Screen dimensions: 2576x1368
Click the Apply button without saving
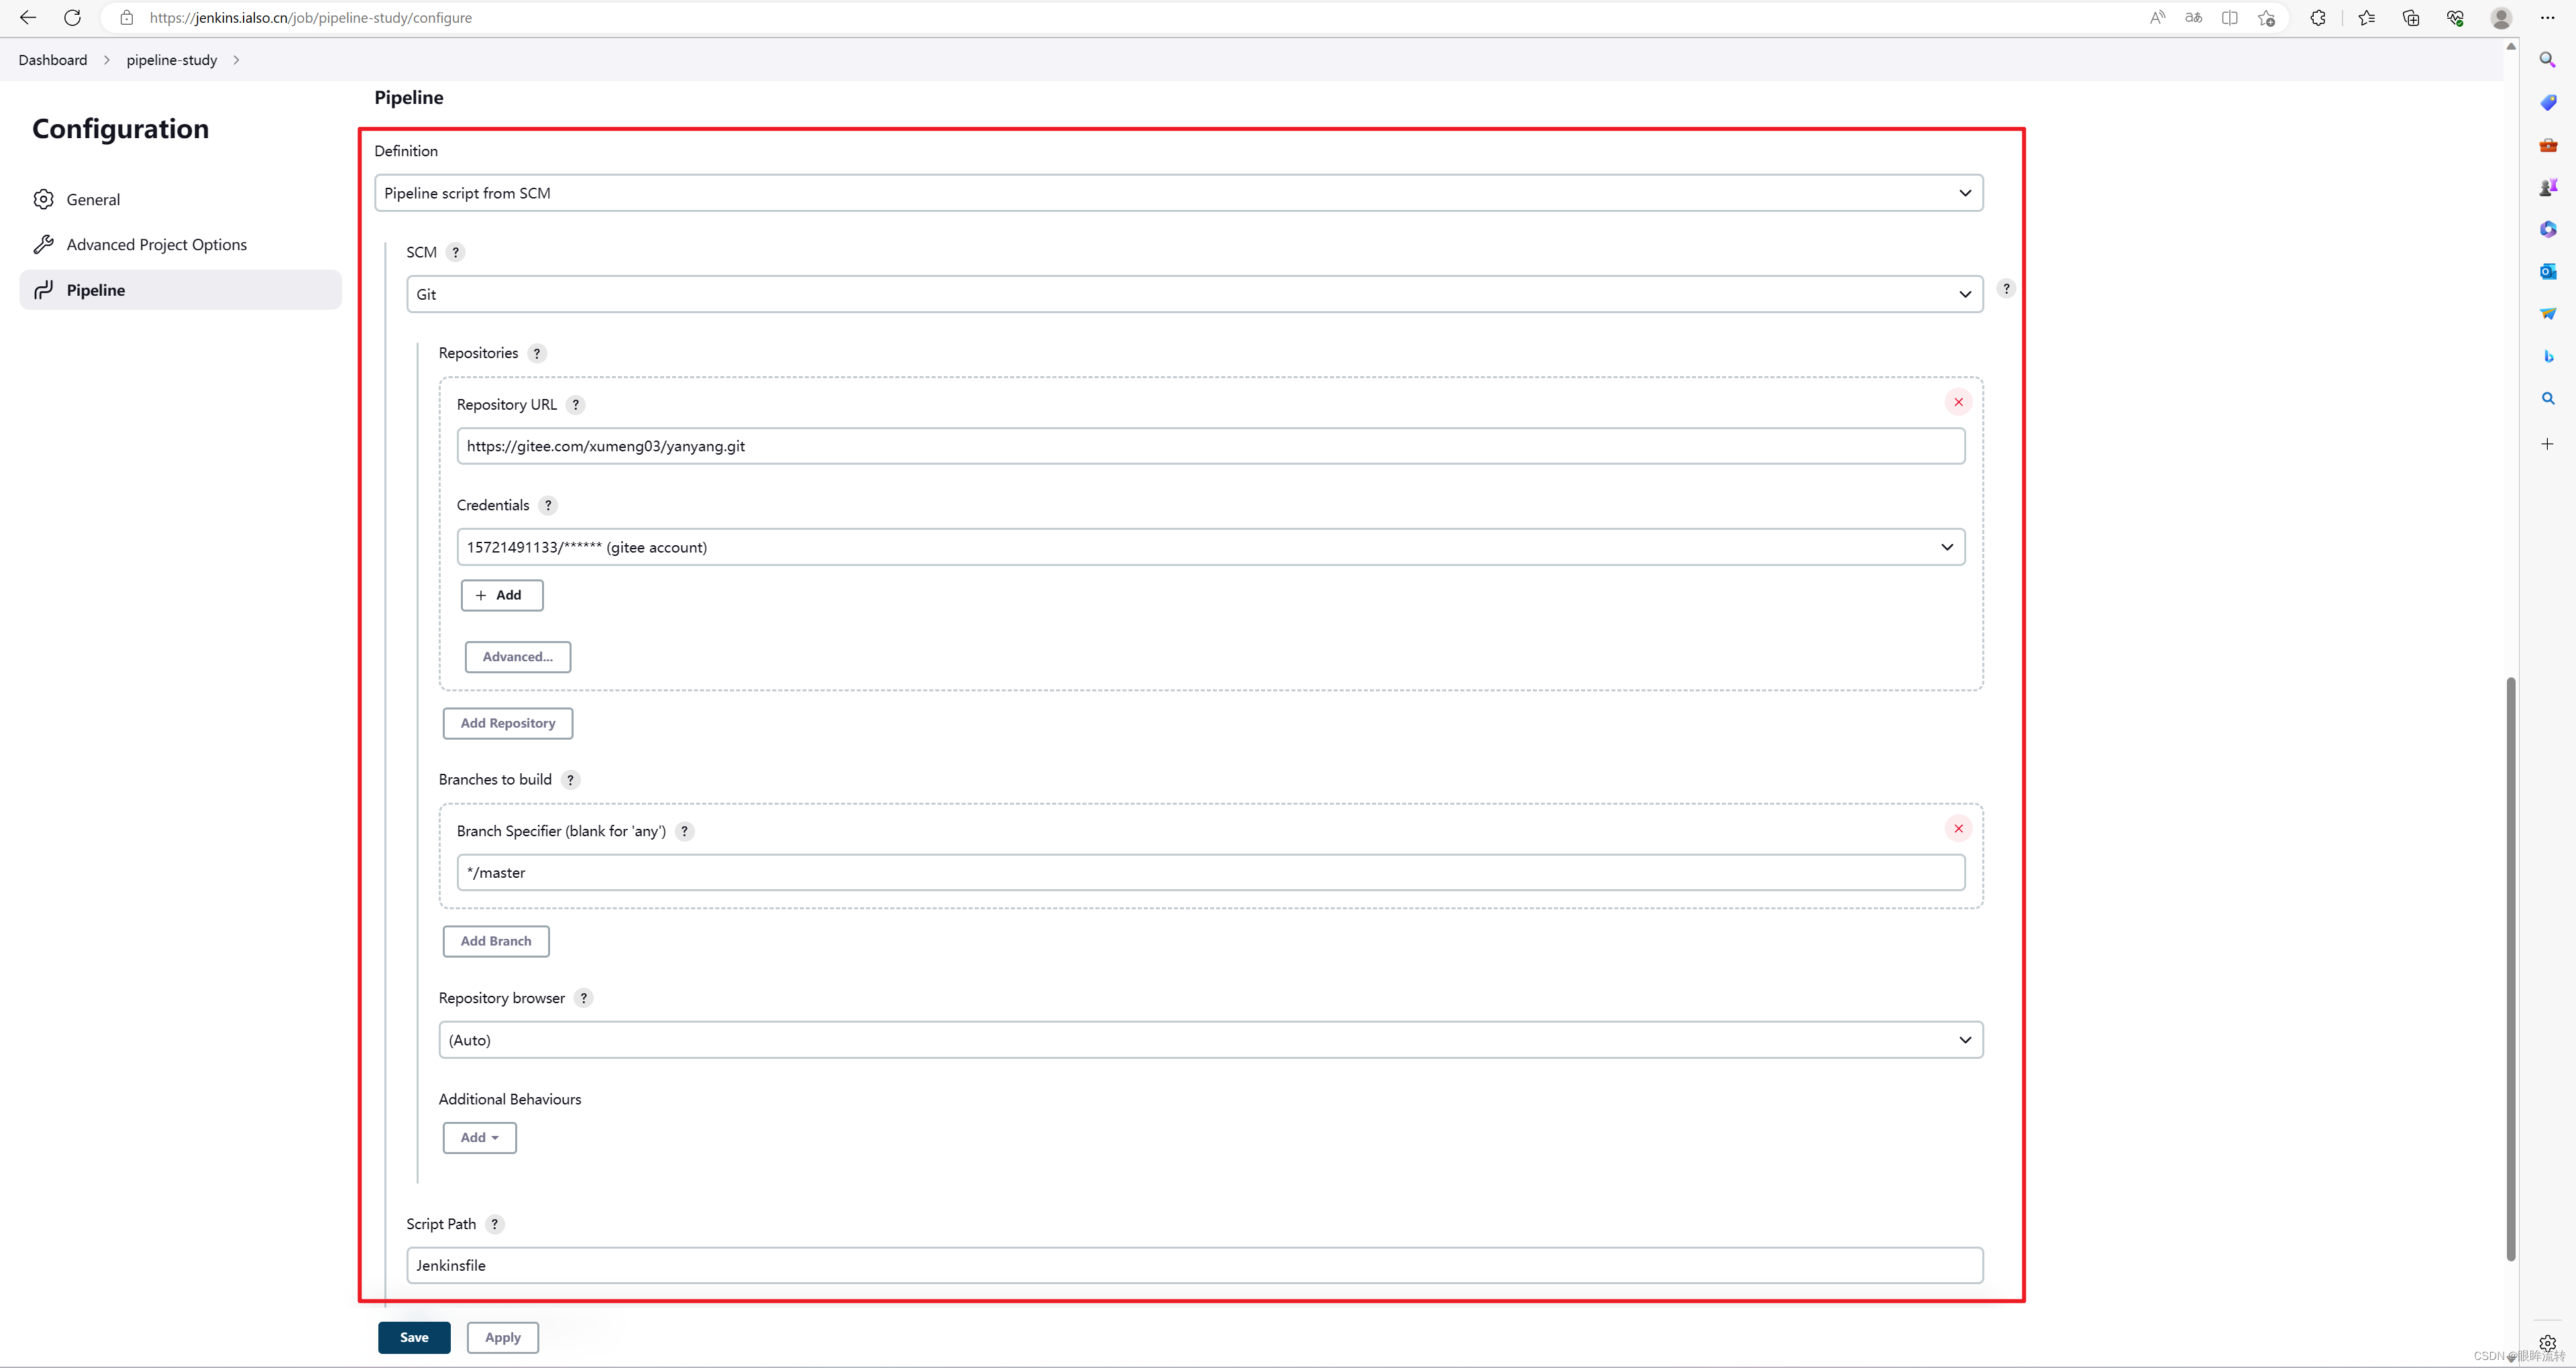502,1337
